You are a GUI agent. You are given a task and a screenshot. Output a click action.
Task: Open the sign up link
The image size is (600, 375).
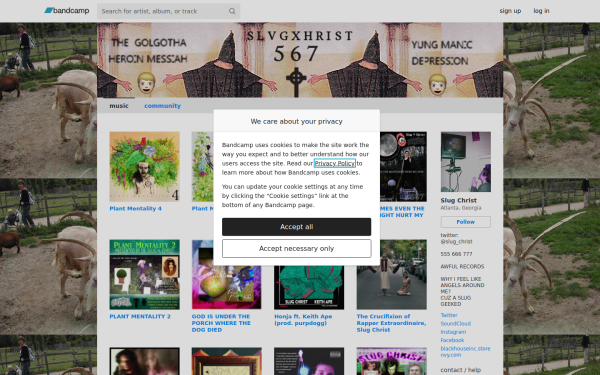point(510,11)
